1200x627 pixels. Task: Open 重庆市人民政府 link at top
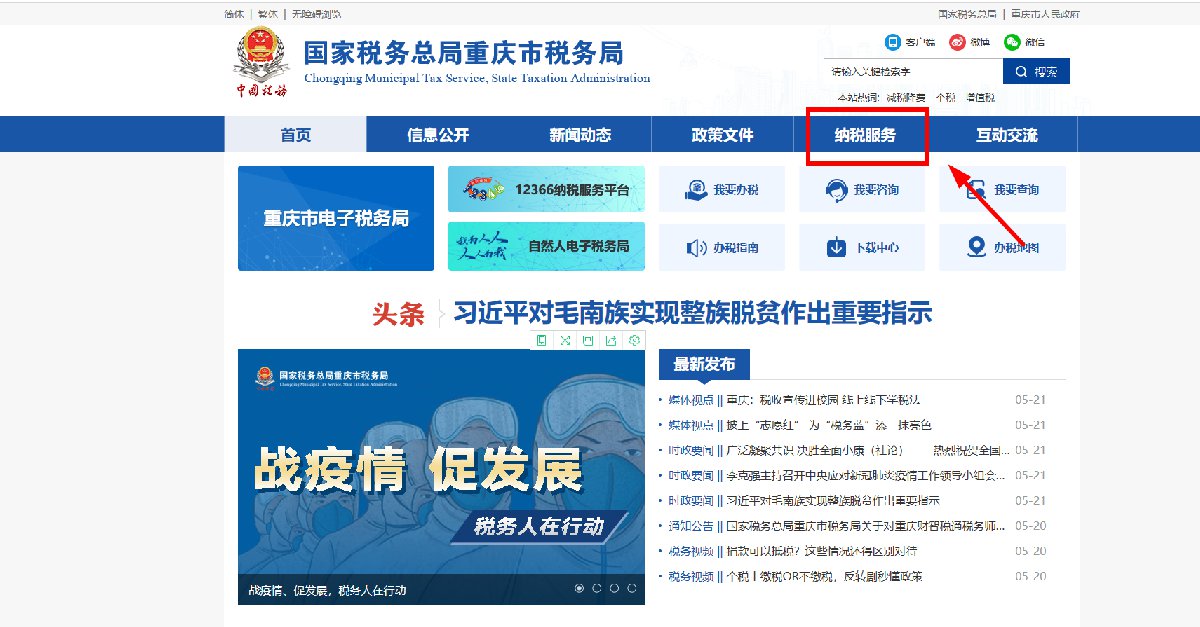point(1044,14)
